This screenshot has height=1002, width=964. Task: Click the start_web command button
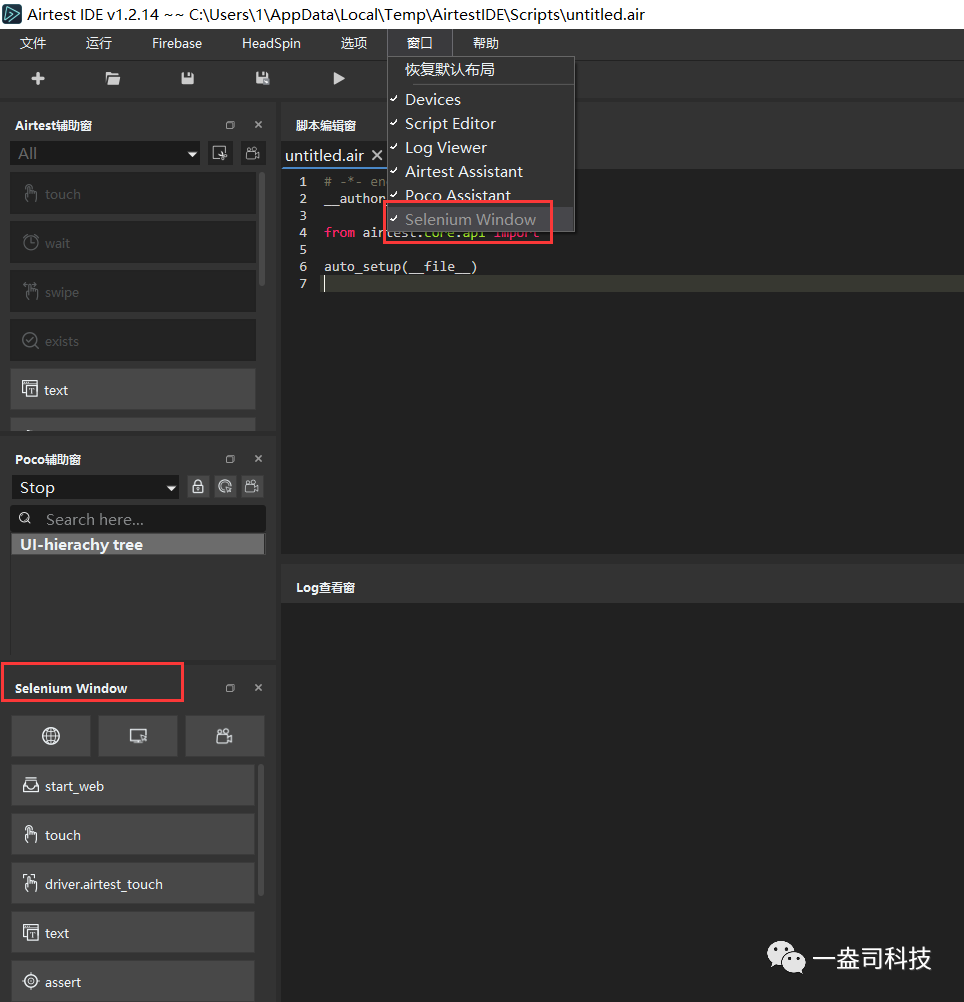[x=133, y=786]
